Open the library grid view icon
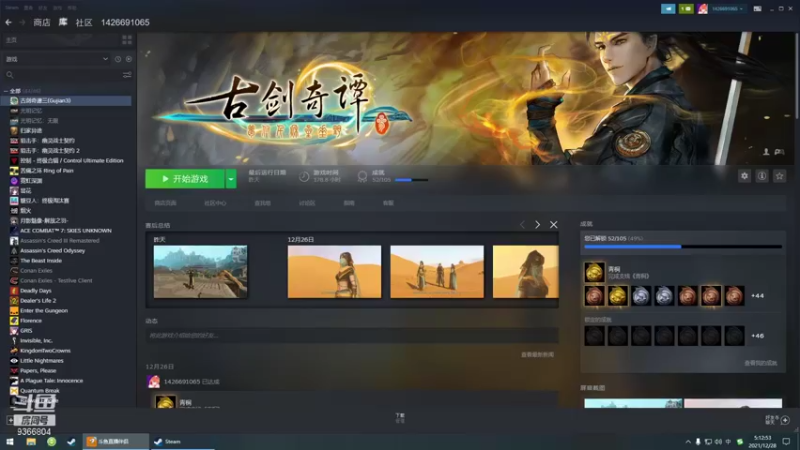 127,40
